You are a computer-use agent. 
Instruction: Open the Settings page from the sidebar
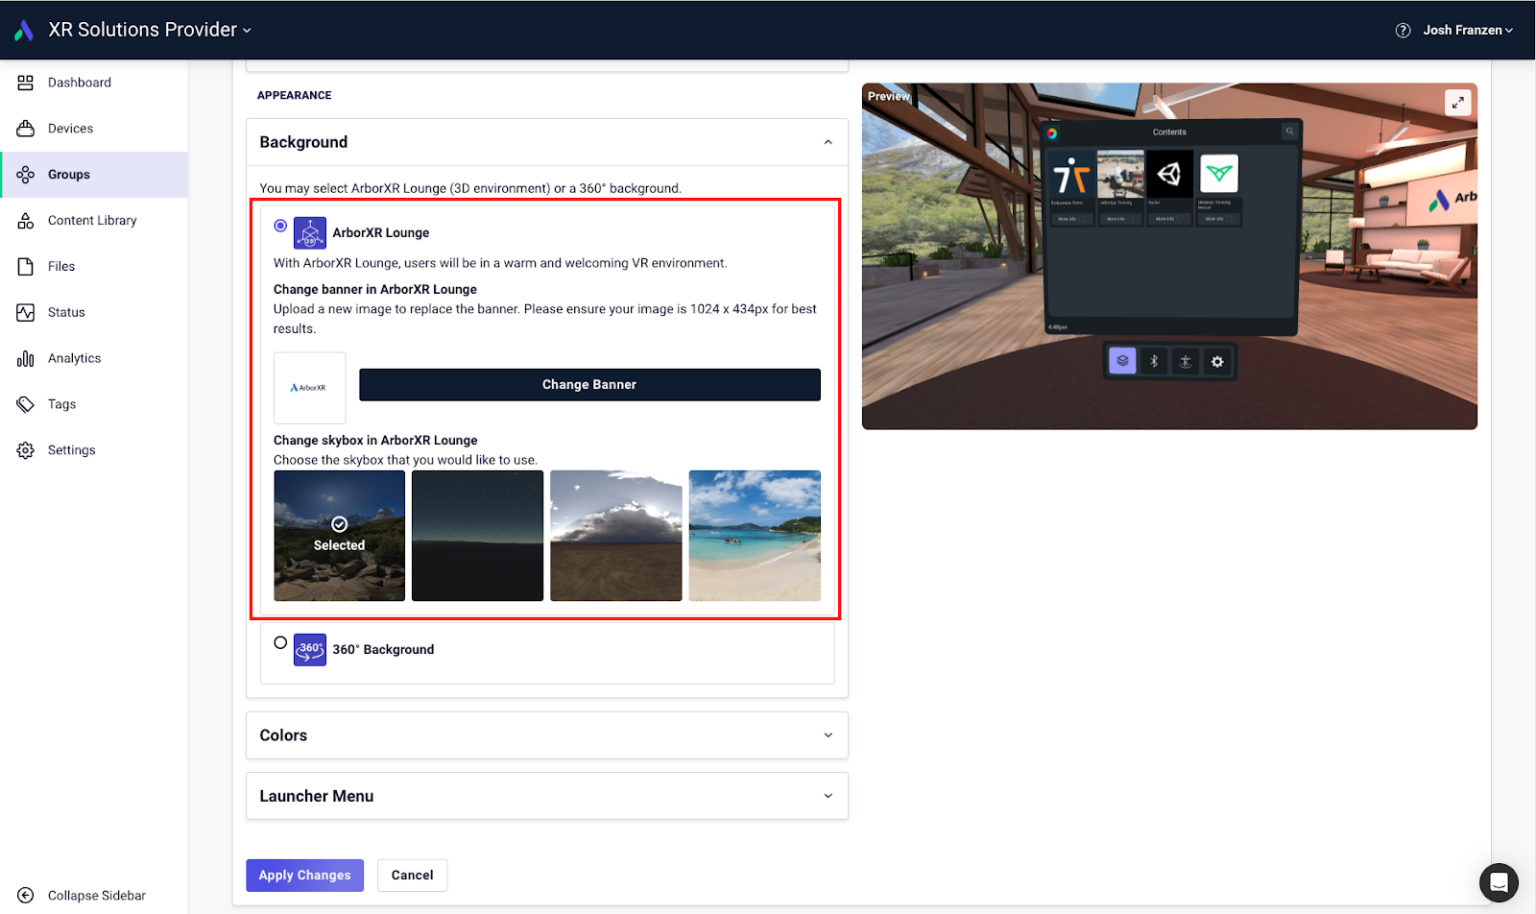71,449
